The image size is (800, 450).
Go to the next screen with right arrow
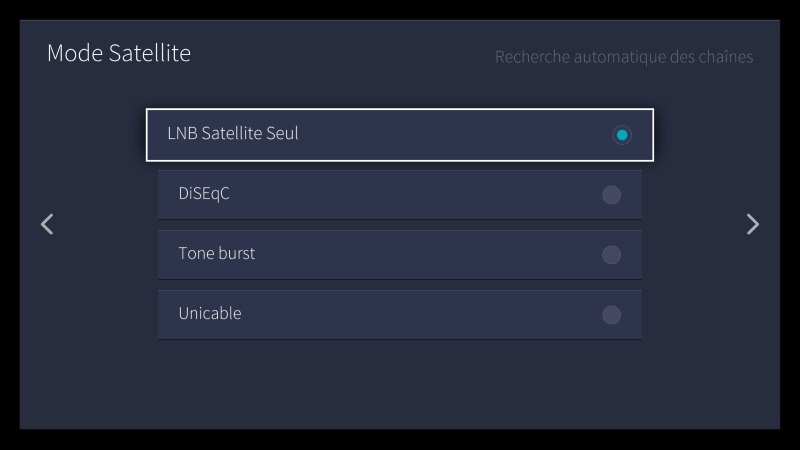pyautogui.click(x=753, y=224)
